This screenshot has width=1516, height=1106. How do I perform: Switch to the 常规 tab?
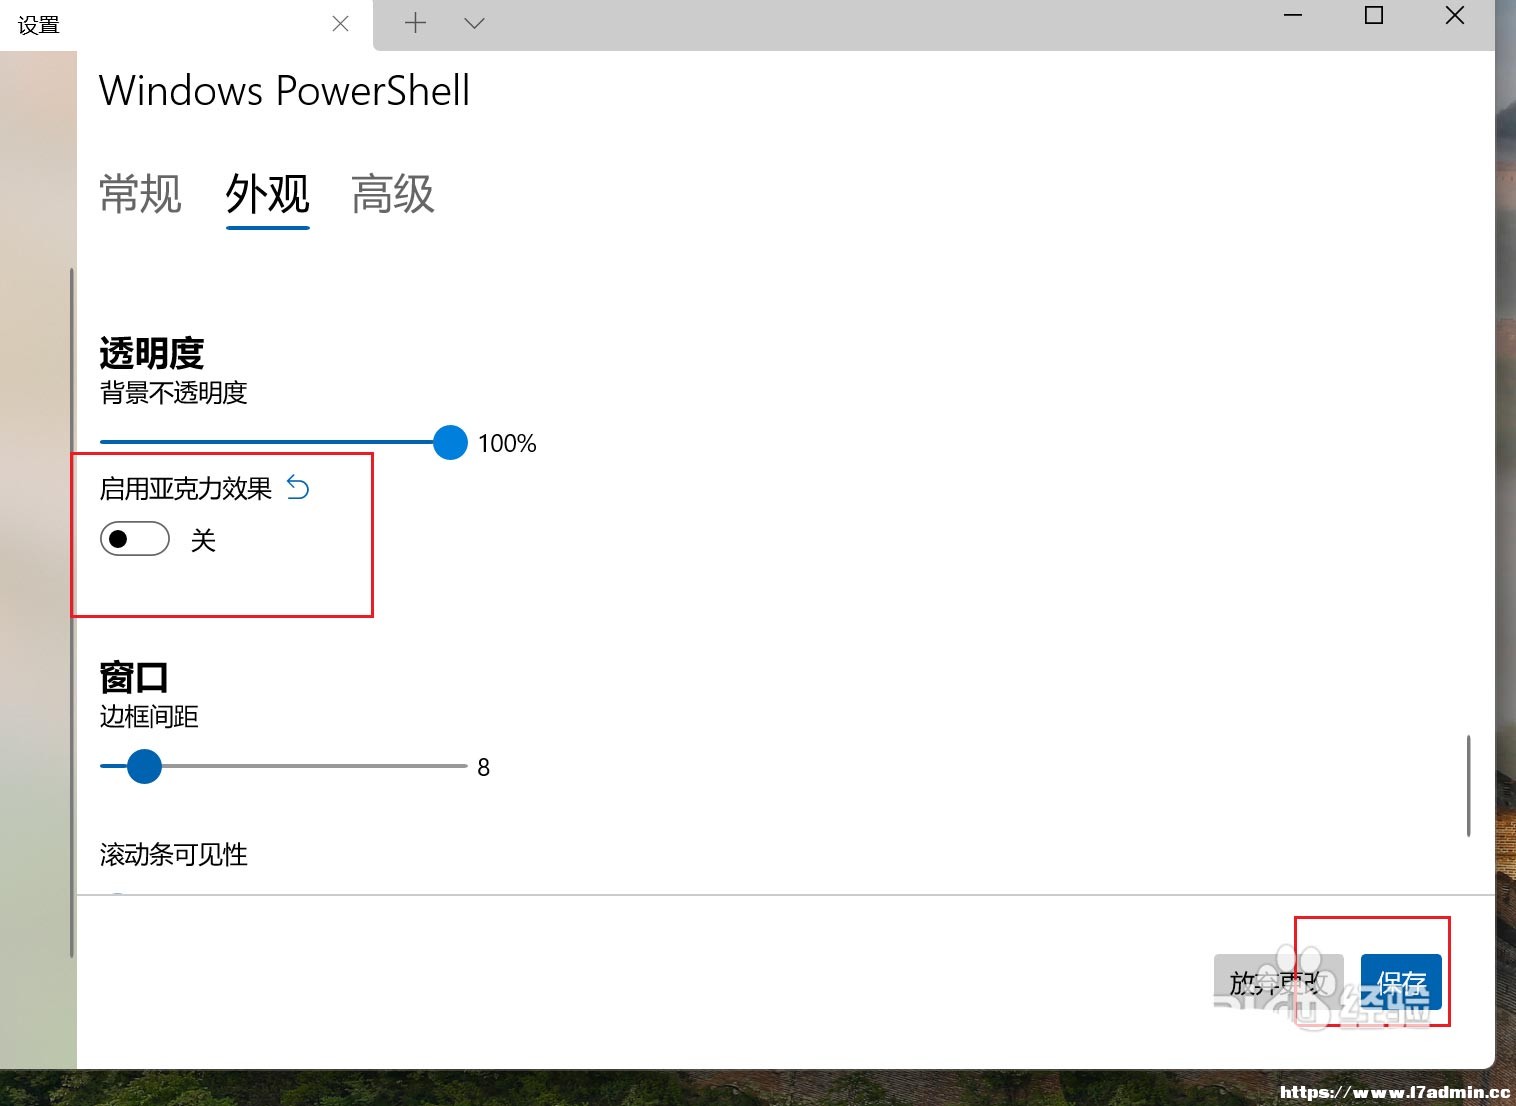141,194
